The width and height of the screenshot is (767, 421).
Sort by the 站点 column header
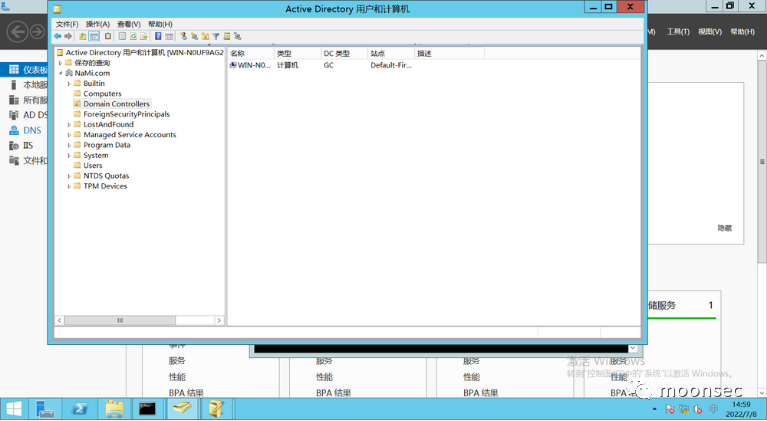point(391,53)
